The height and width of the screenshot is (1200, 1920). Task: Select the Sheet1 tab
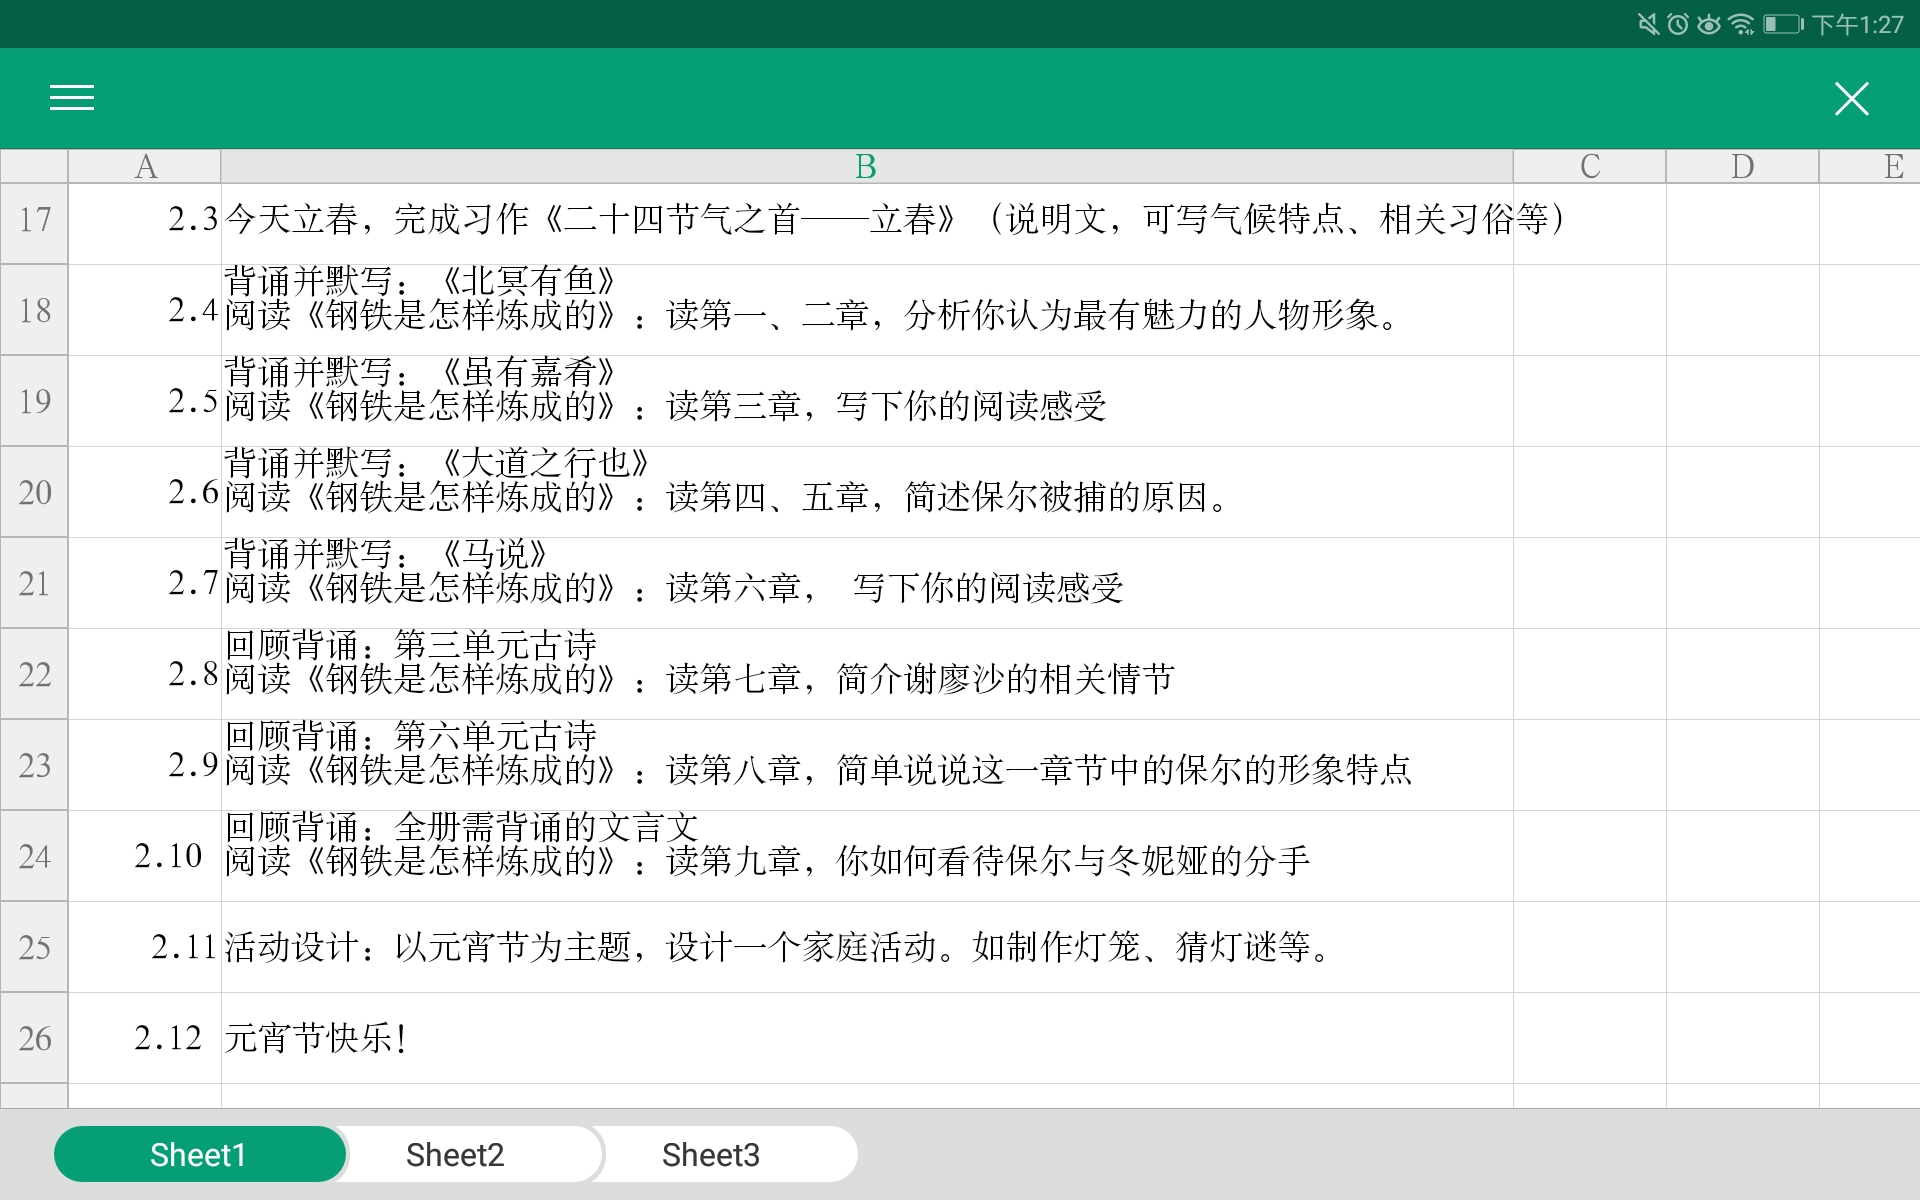click(x=198, y=1153)
